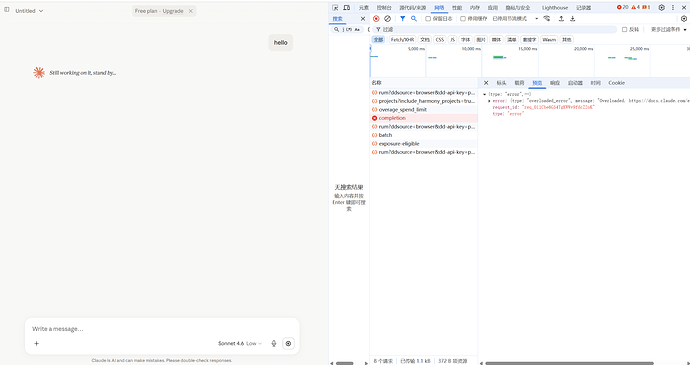This screenshot has height=365, width=690.
Task: Activate the DevTools inspect element picker
Action: (x=335, y=7)
